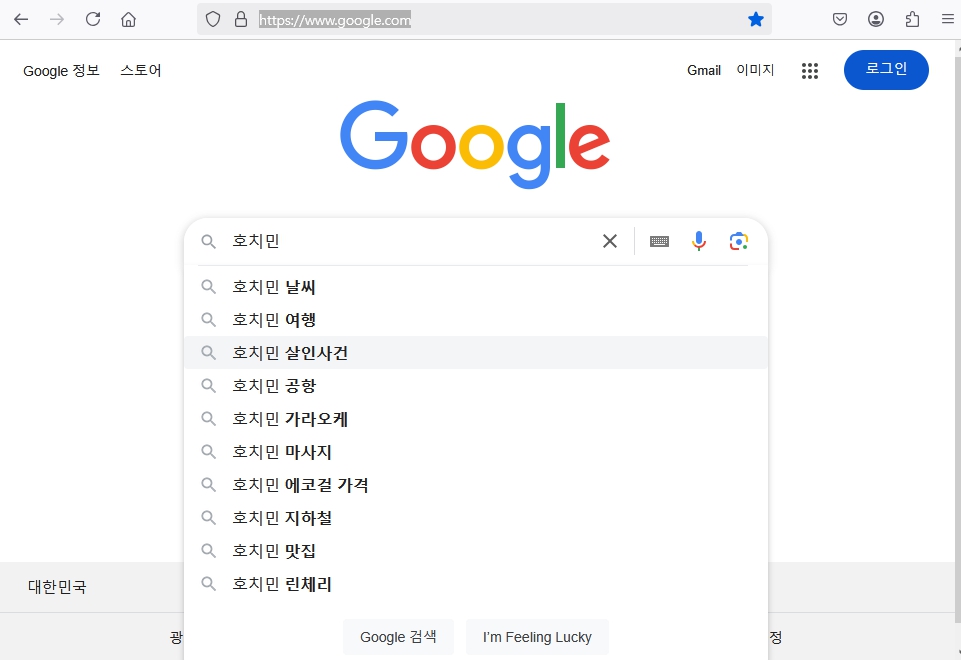The image size is (961, 660).
Task: Choose the 호치민 공항 suggestion
Action: coord(274,386)
